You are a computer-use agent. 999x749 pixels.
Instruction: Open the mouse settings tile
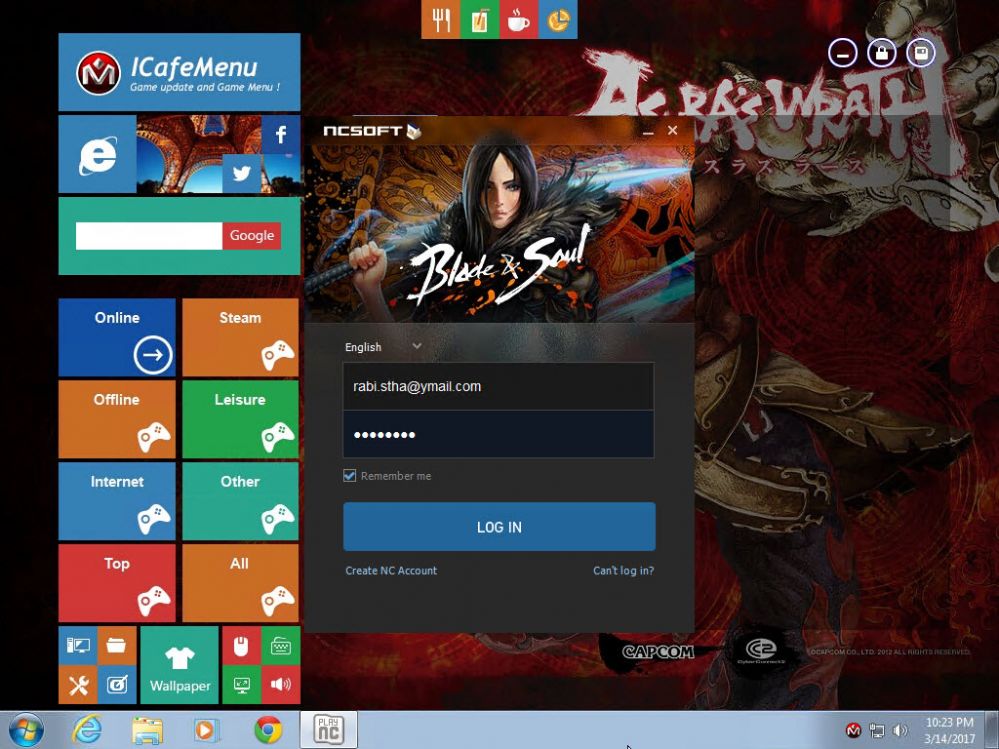pyautogui.click(x=241, y=646)
